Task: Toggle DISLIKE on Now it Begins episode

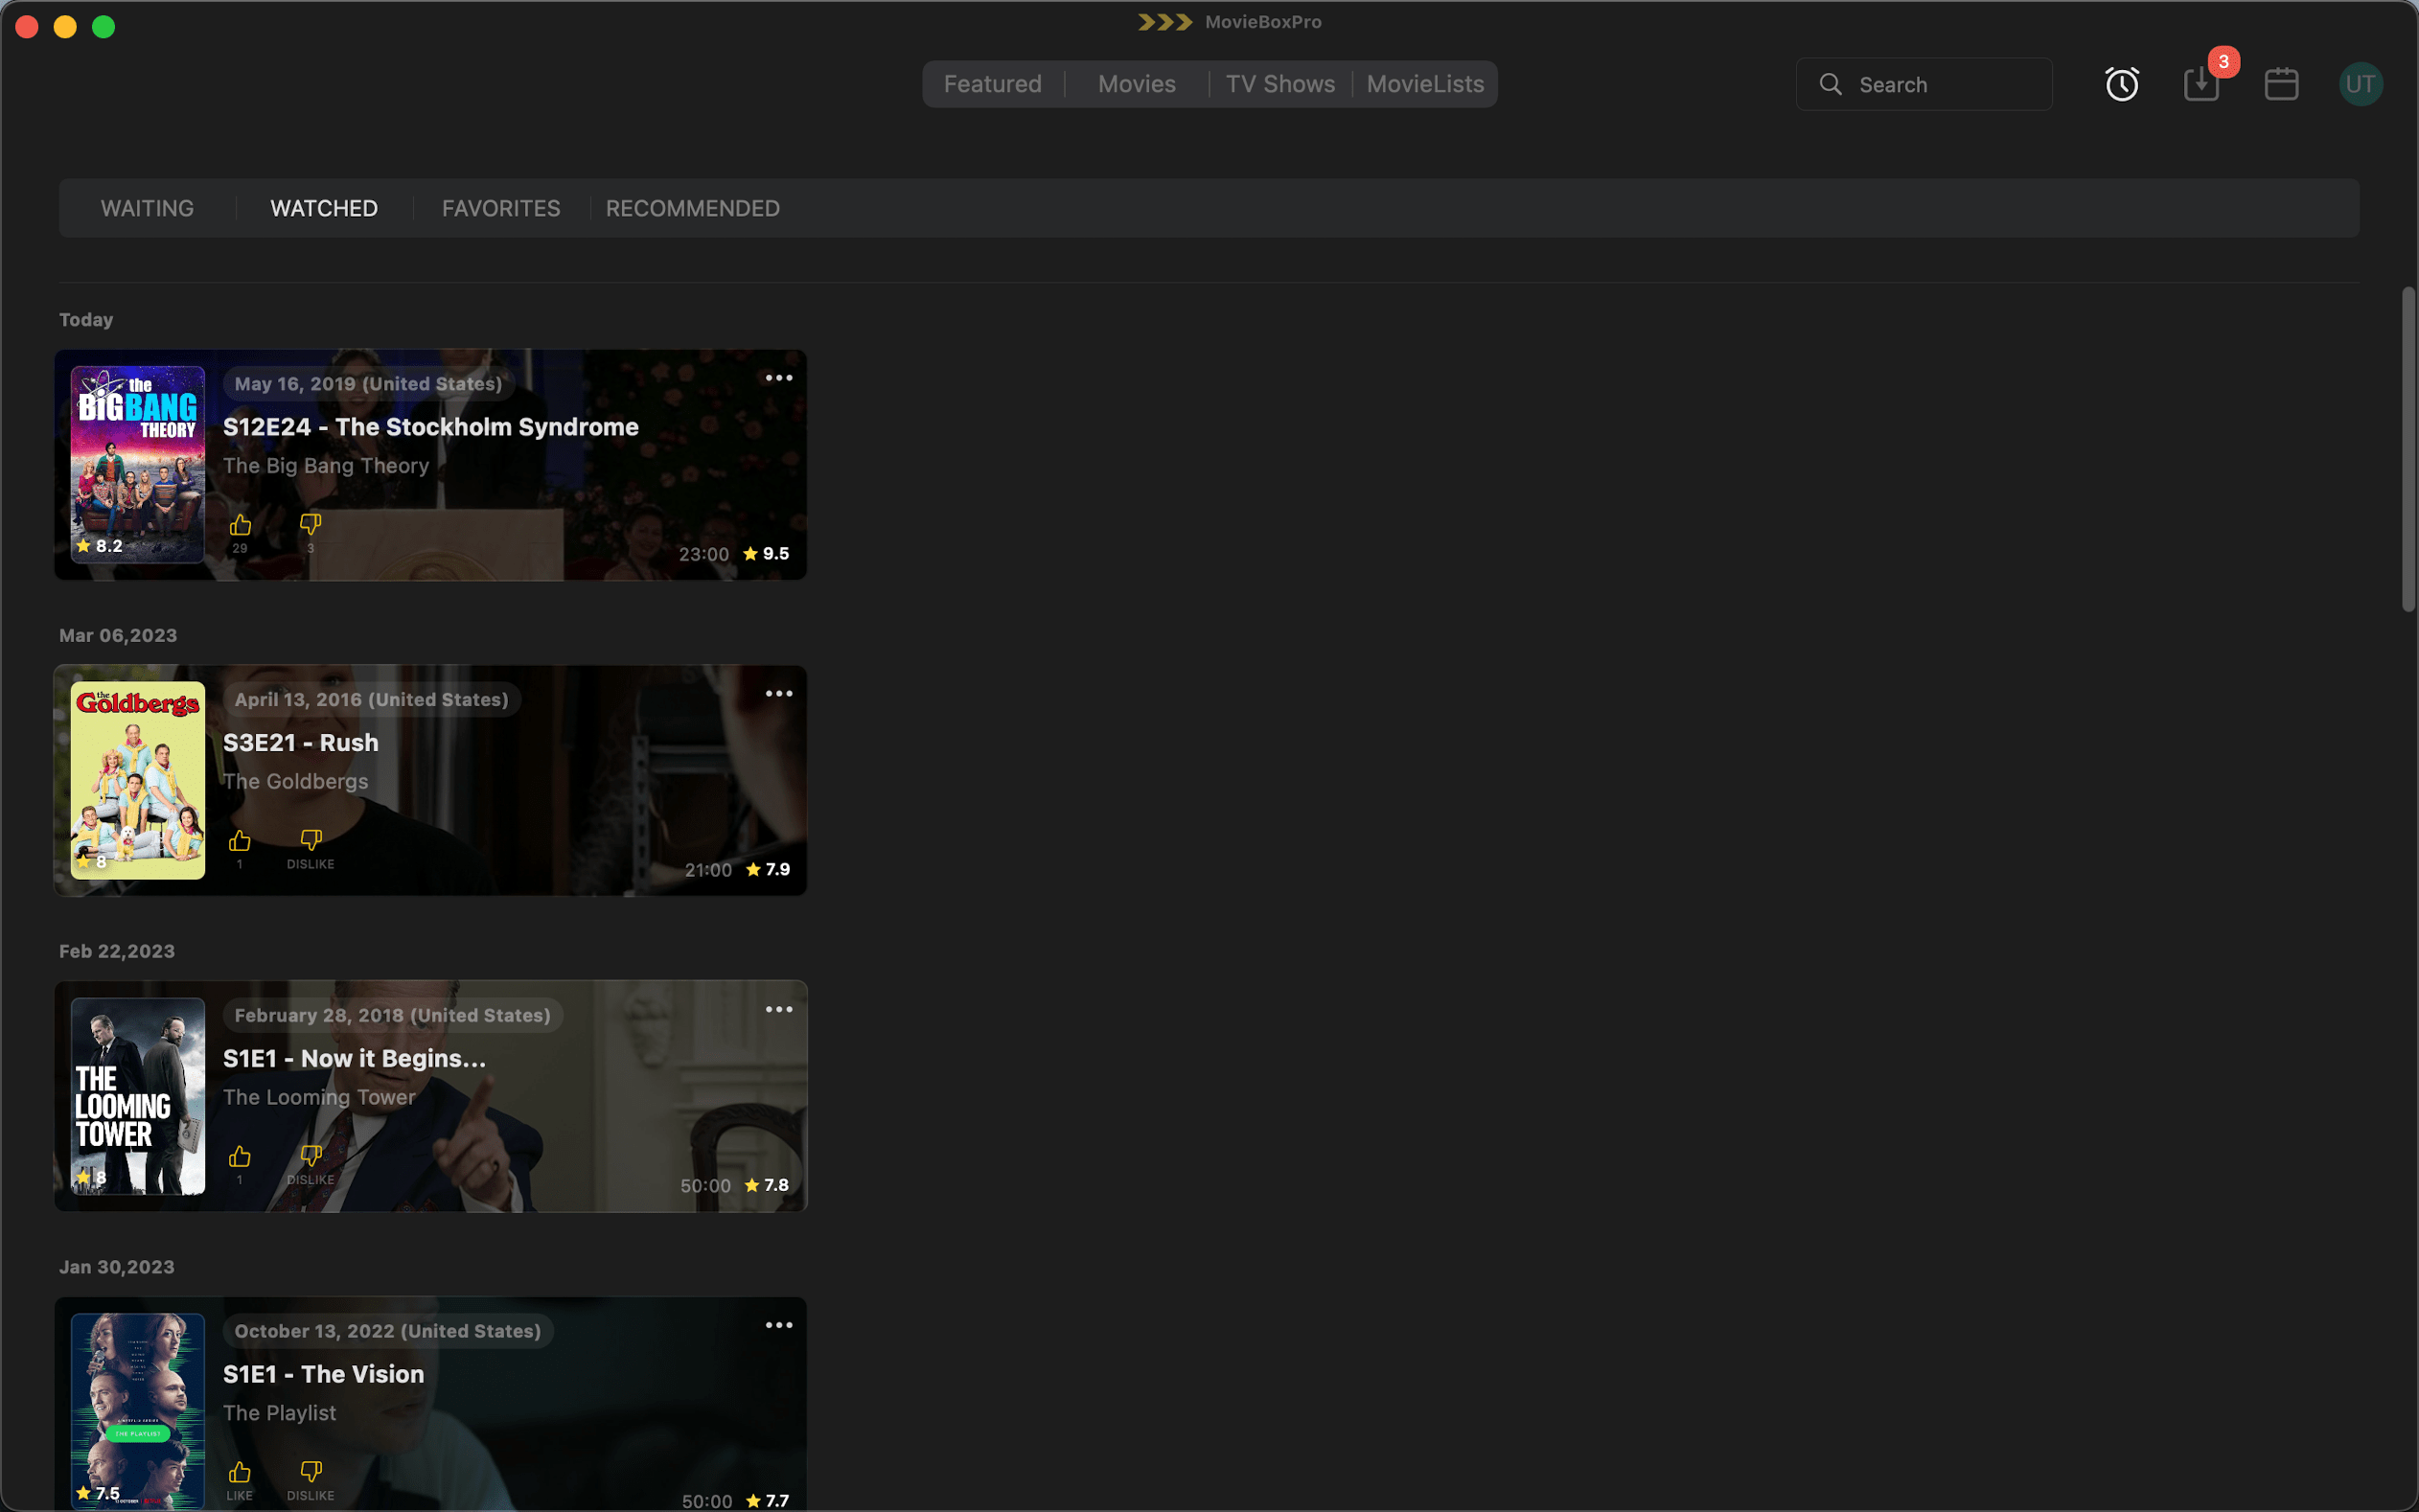Action: (x=310, y=1155)
